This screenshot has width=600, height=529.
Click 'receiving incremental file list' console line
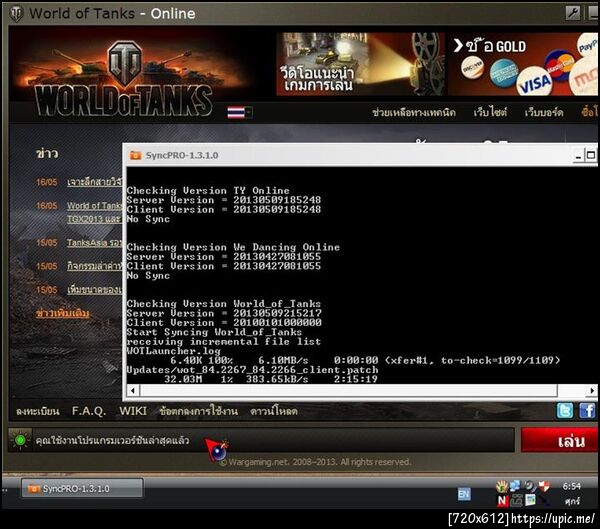pyautogui.click(x=224, y=341)
